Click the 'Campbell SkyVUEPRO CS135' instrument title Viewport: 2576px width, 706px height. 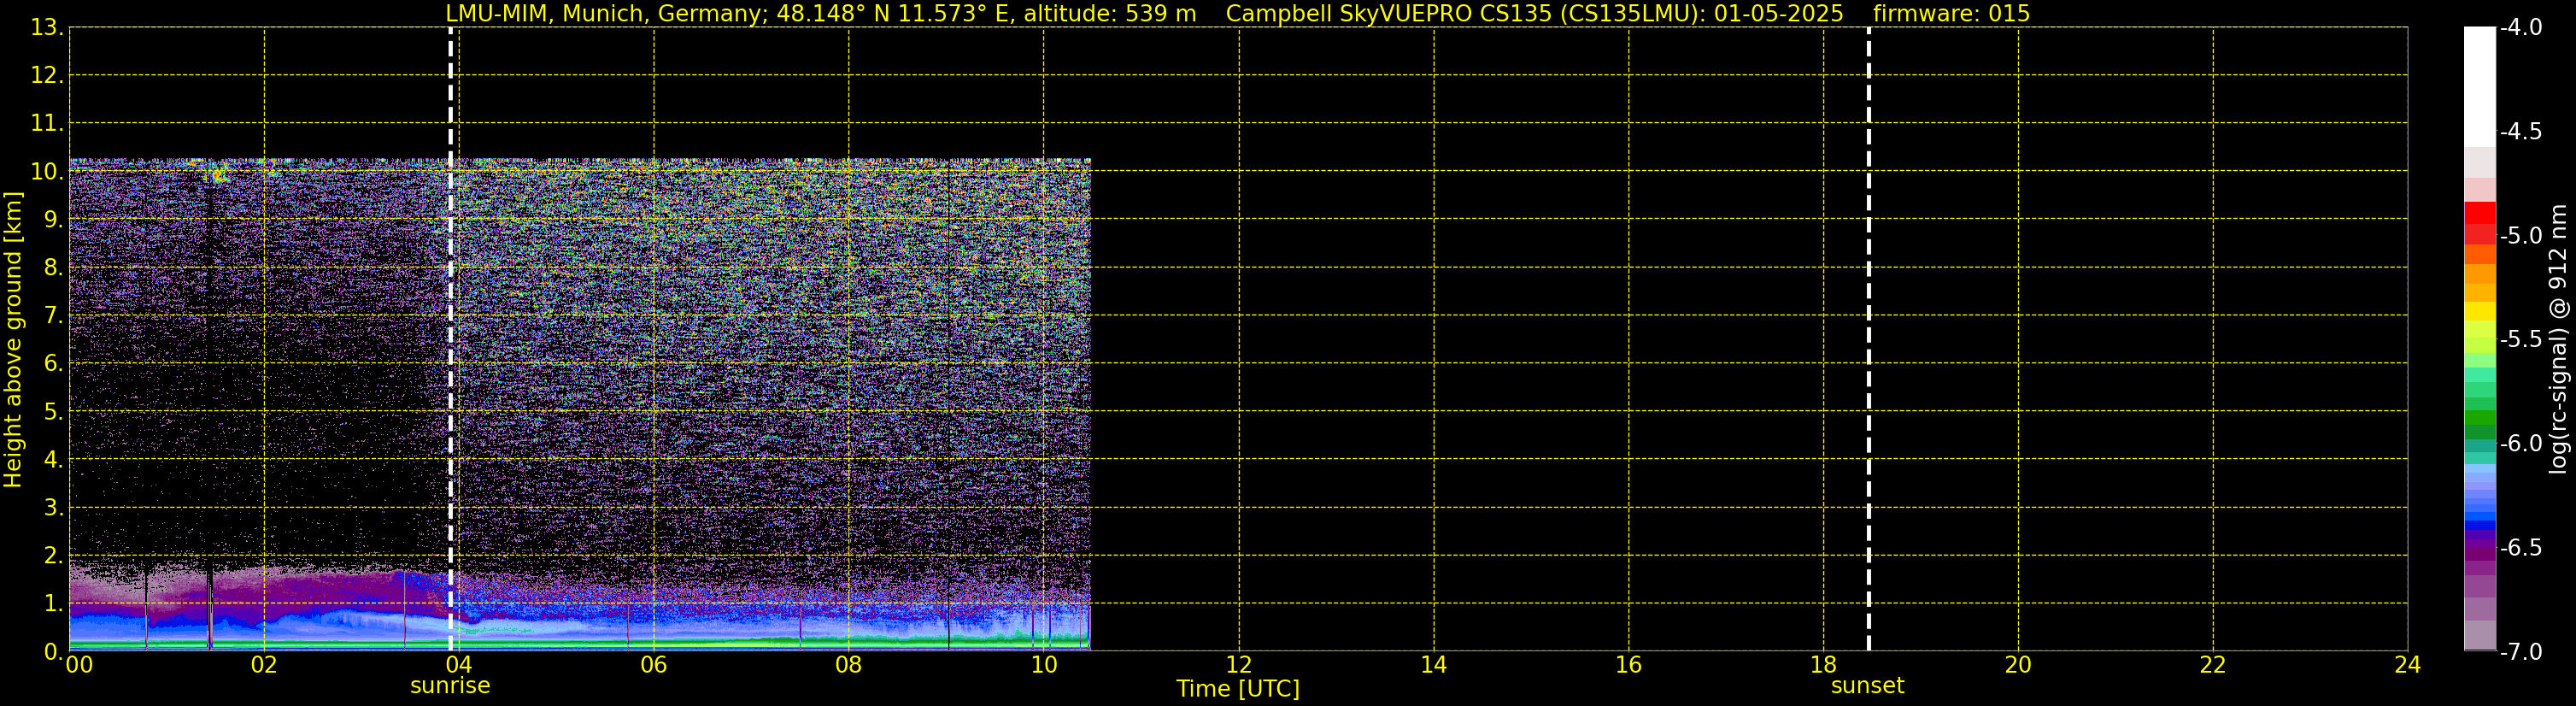pyautogui.click(x=1388, y=14)
